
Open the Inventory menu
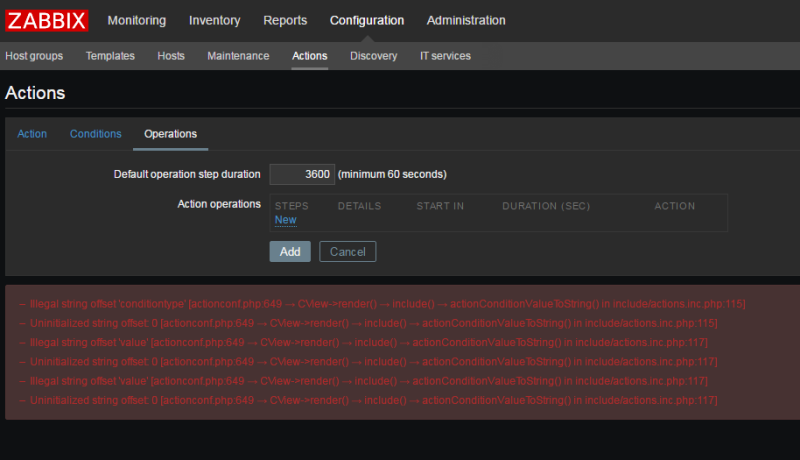coord(214,20)
